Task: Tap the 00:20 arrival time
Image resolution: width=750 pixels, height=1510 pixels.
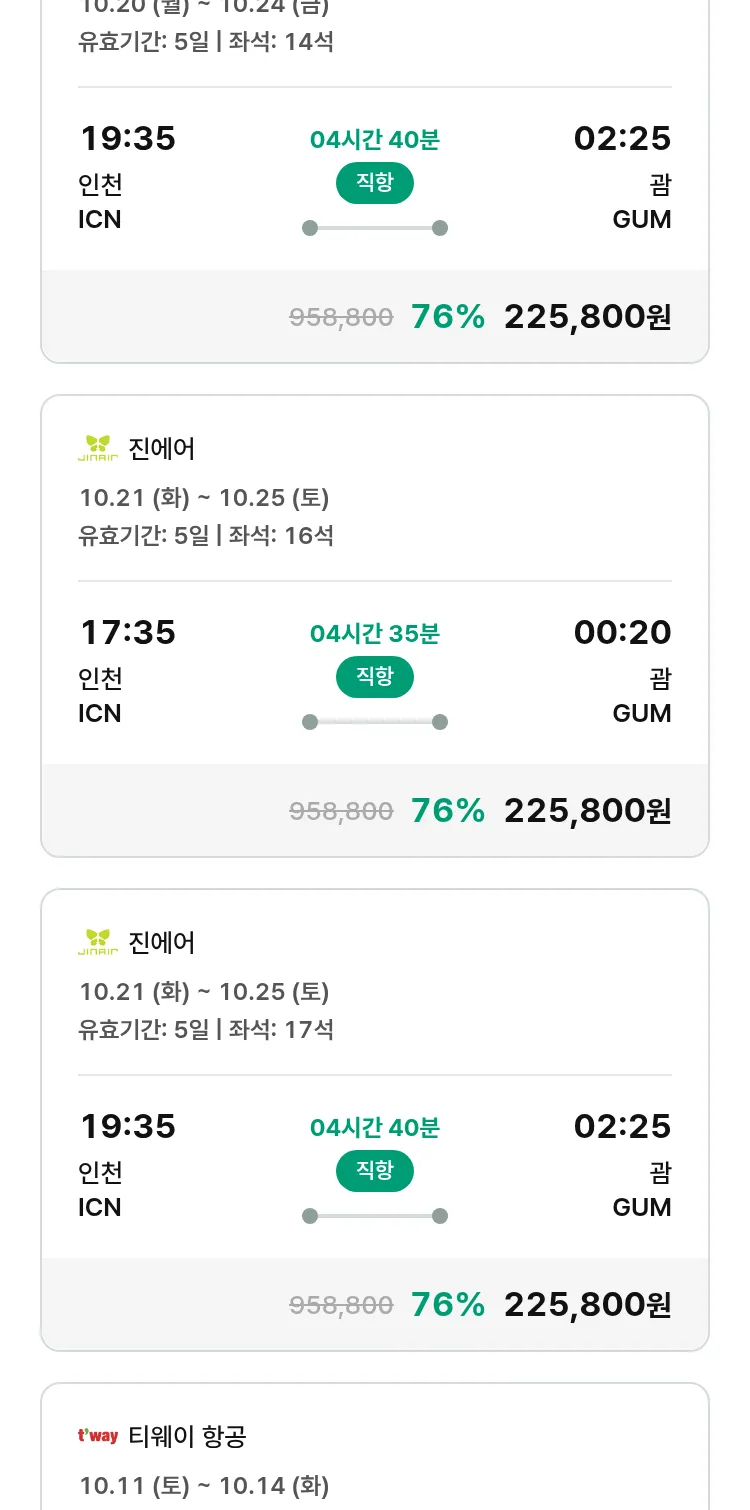Action: click(622, 632)
